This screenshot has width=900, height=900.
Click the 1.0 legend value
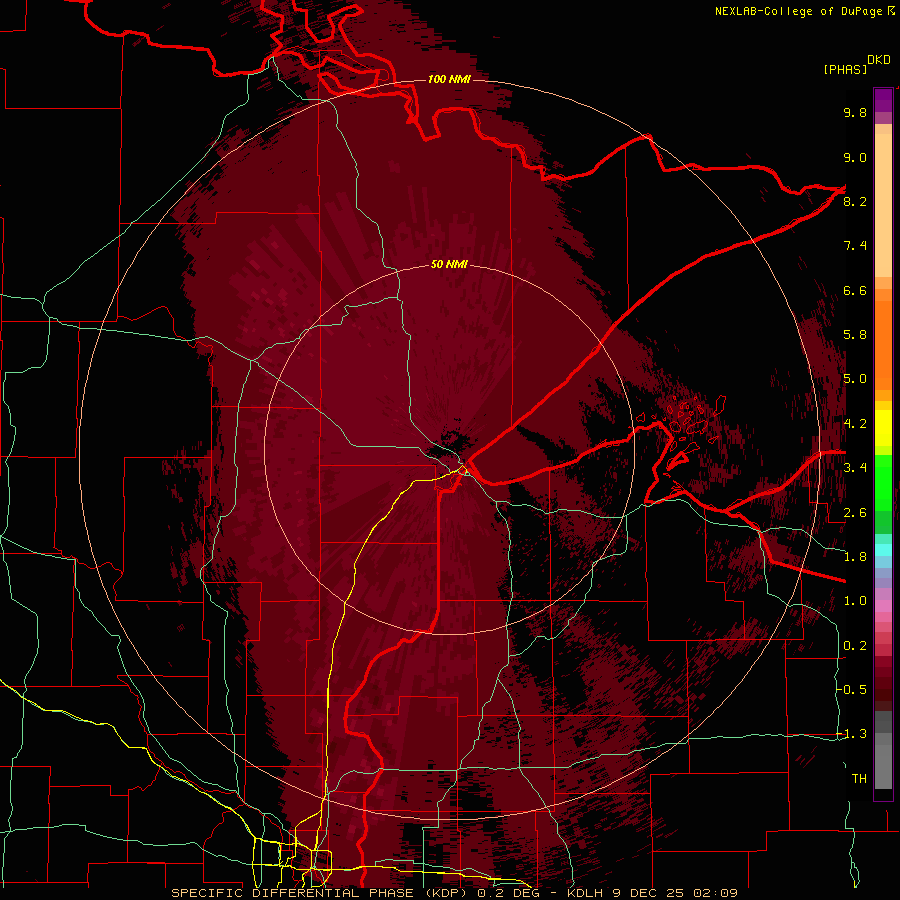click(855, 601)
